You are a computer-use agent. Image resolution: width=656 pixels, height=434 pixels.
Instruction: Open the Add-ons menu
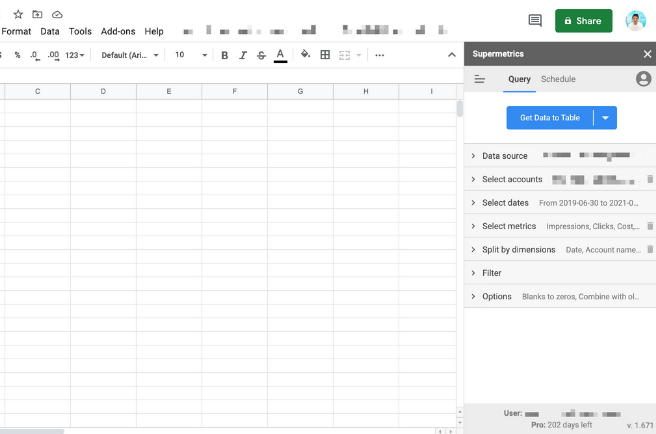coord(118,32)
